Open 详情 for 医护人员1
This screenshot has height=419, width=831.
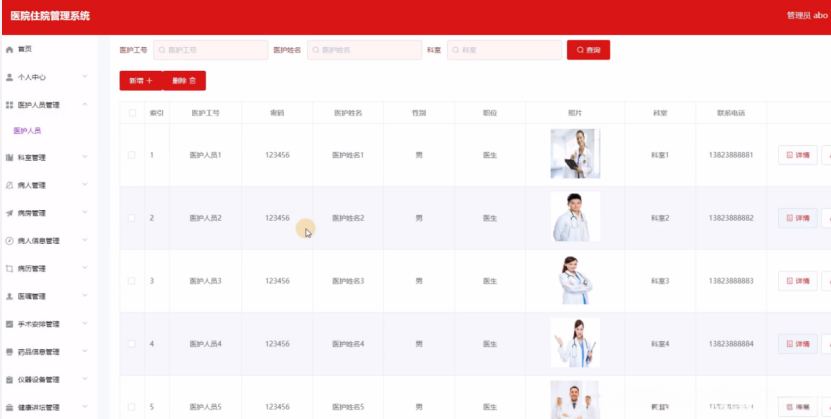point(798,155)
